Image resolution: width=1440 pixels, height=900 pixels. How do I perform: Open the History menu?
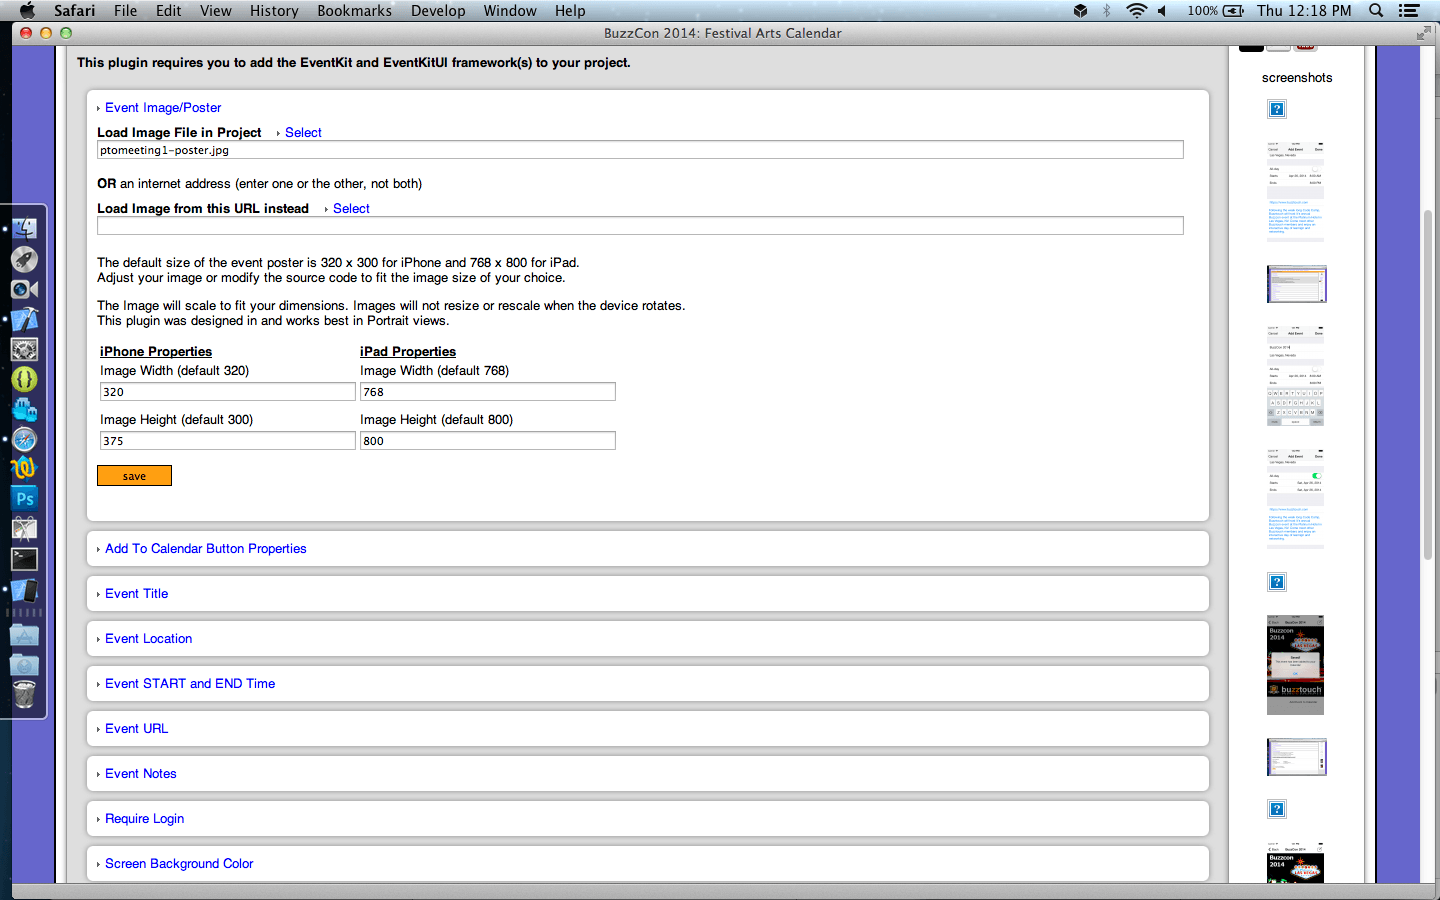274,11
